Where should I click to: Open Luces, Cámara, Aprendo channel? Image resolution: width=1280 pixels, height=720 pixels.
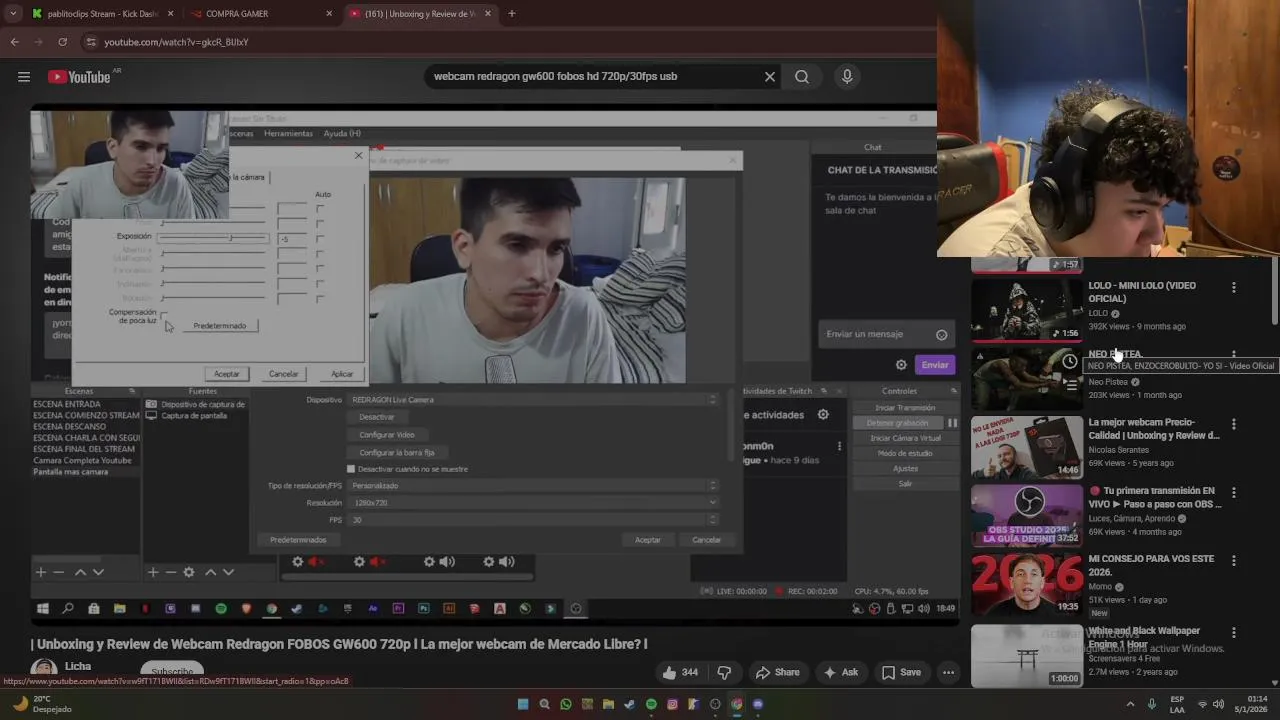(1132, 519)
